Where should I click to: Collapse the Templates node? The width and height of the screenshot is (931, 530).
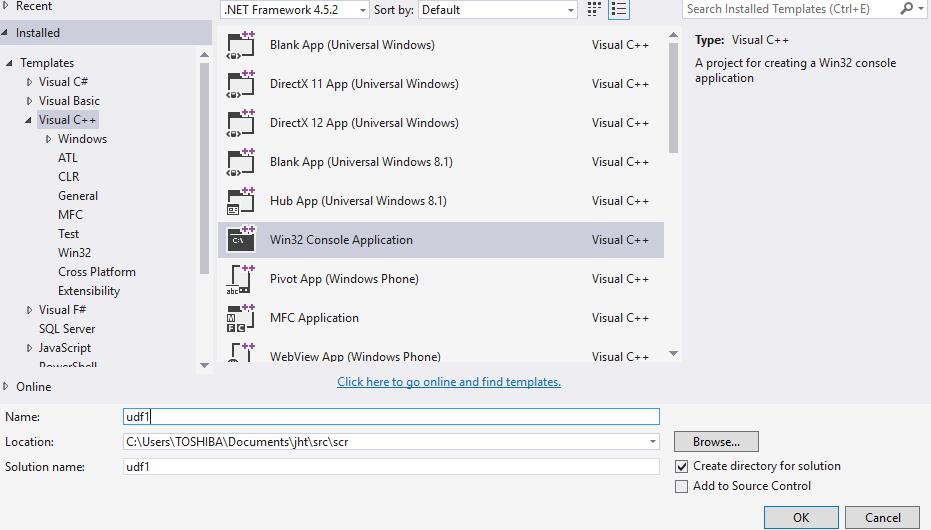[9, 63]
